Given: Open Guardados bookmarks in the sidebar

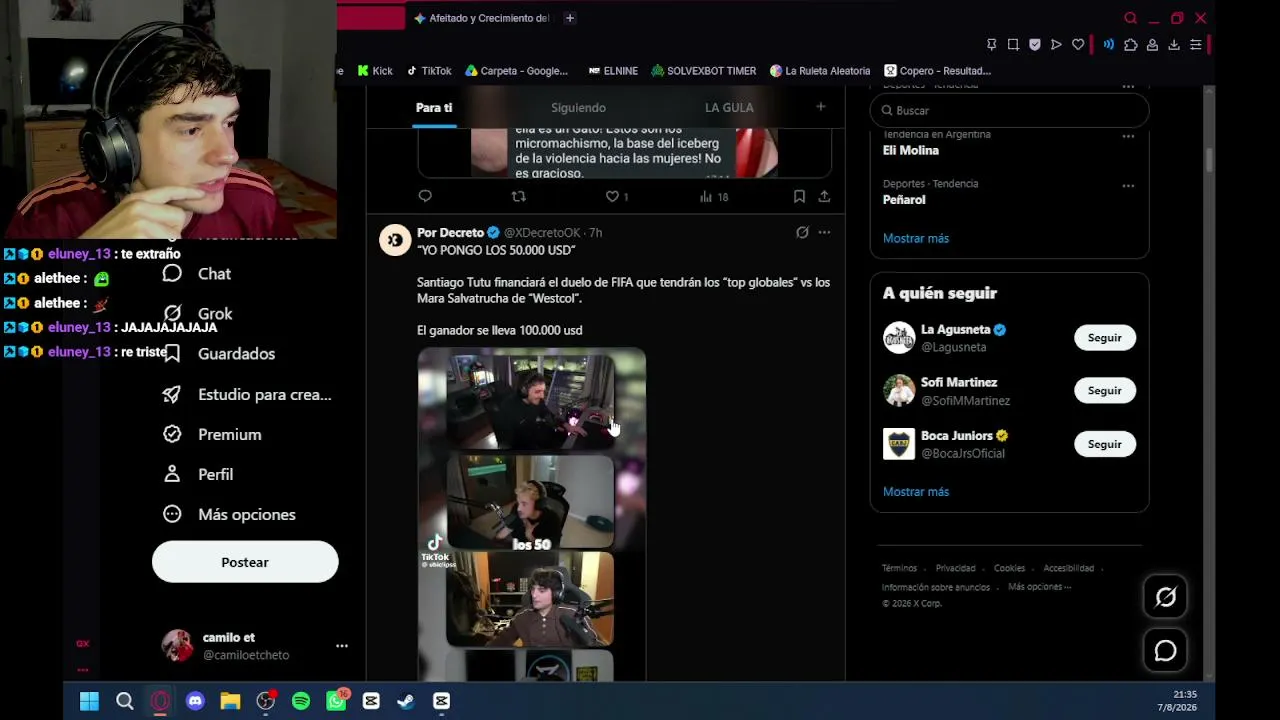Looking at the screenshot, I should [x=219, y=354].
